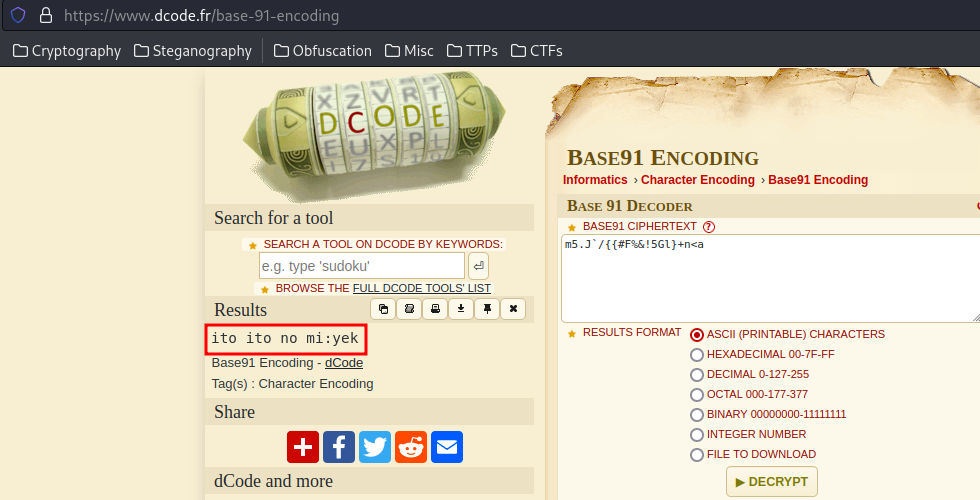This screenshot has height=500, width=980.
Task: Click the 'Base91 Encoding' page title
Action: tap(663, 158)
